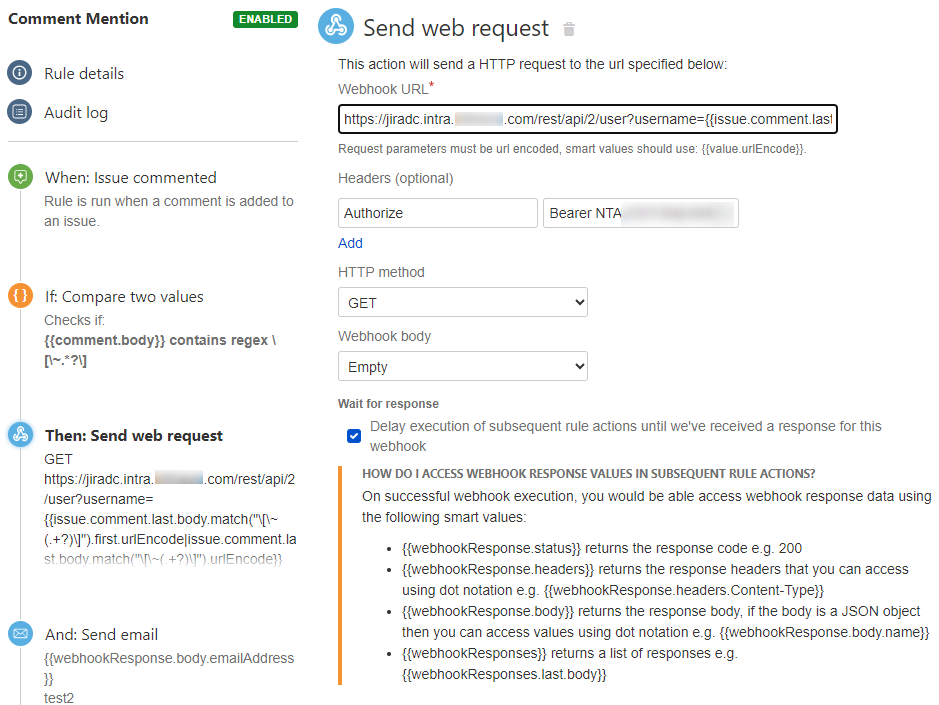Edit the Bearer token header value field
The width and height of the screenshot is (939, 705).
coord(641,213)
